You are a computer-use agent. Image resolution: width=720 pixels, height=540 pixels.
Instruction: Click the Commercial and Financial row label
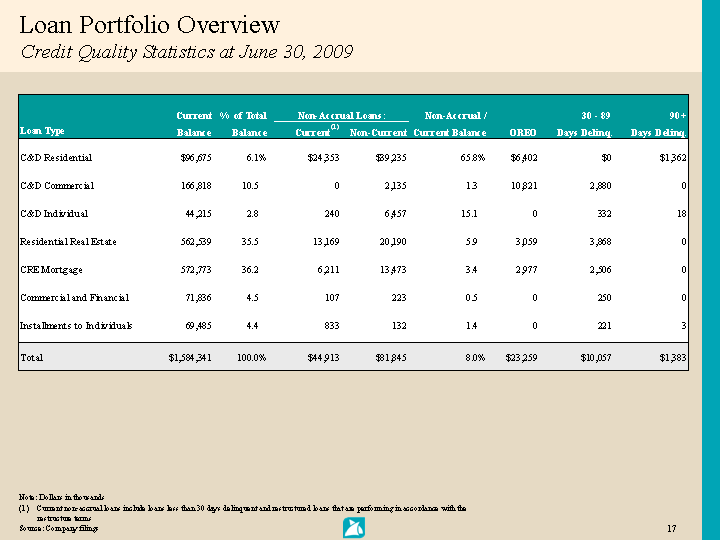coord(75,298)
